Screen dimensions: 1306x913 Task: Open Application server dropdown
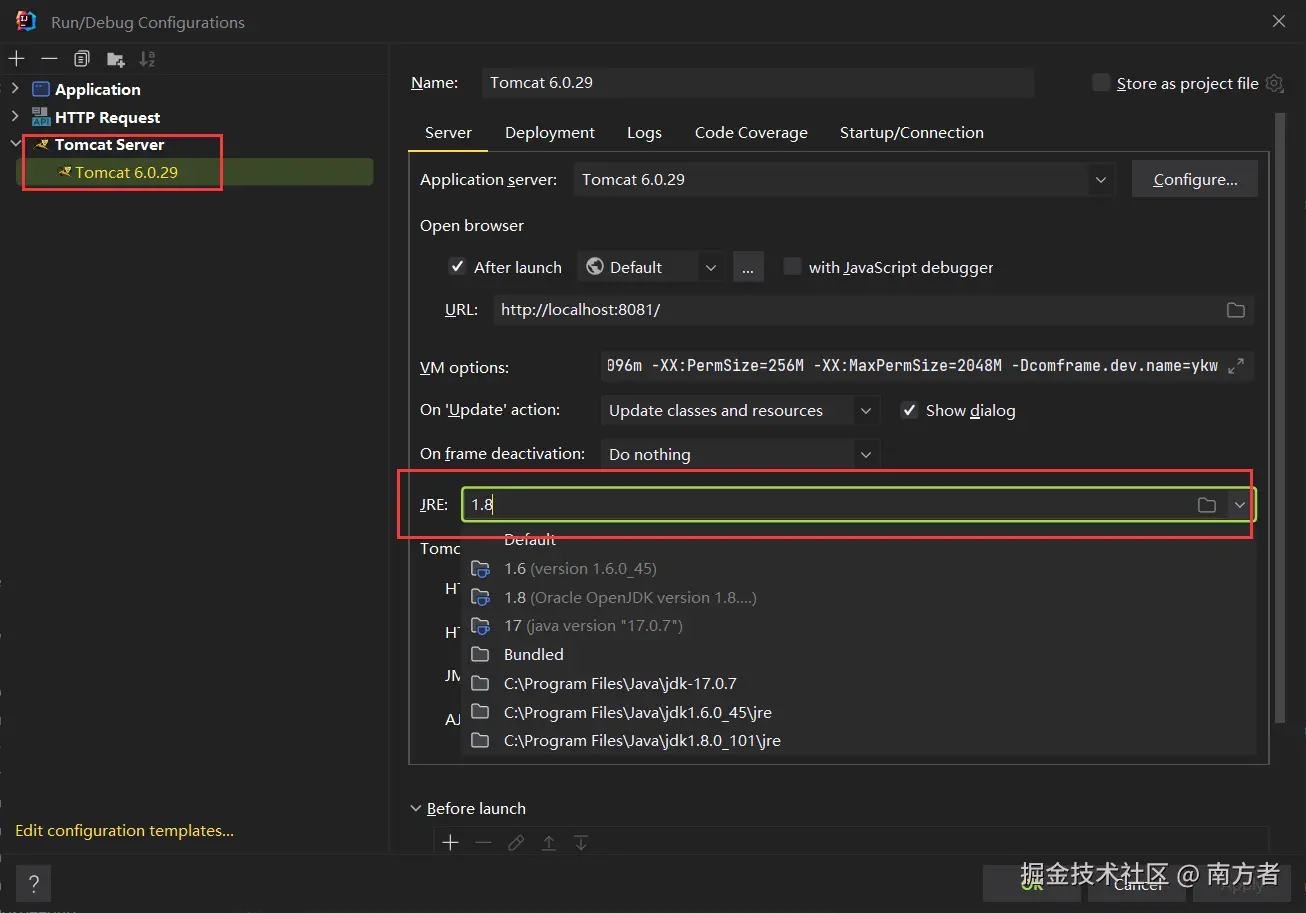pyautogui.click(x=1100, y=180)
